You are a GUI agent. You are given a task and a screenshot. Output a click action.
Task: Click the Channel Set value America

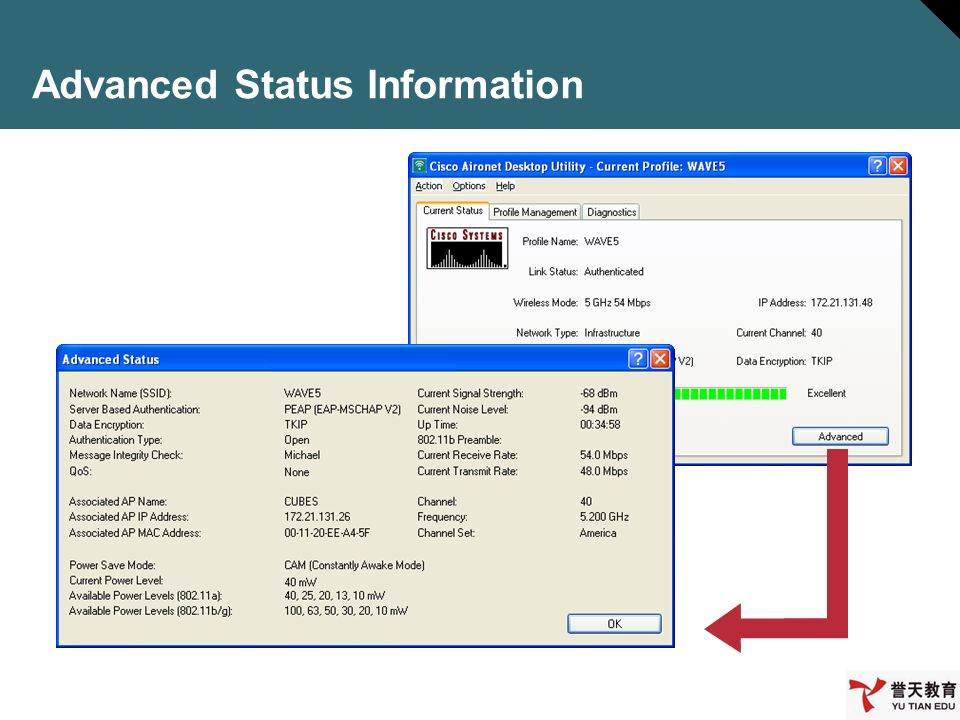pos(598,533)
